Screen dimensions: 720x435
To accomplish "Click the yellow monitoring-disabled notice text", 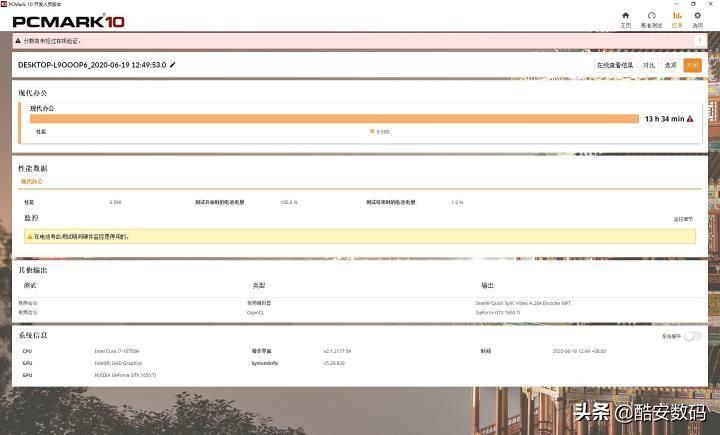I will point(81,237).
